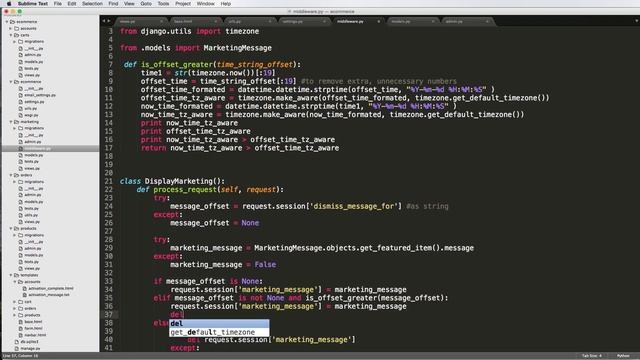
Task: Open the Project menu
Action: pos(182,4)
